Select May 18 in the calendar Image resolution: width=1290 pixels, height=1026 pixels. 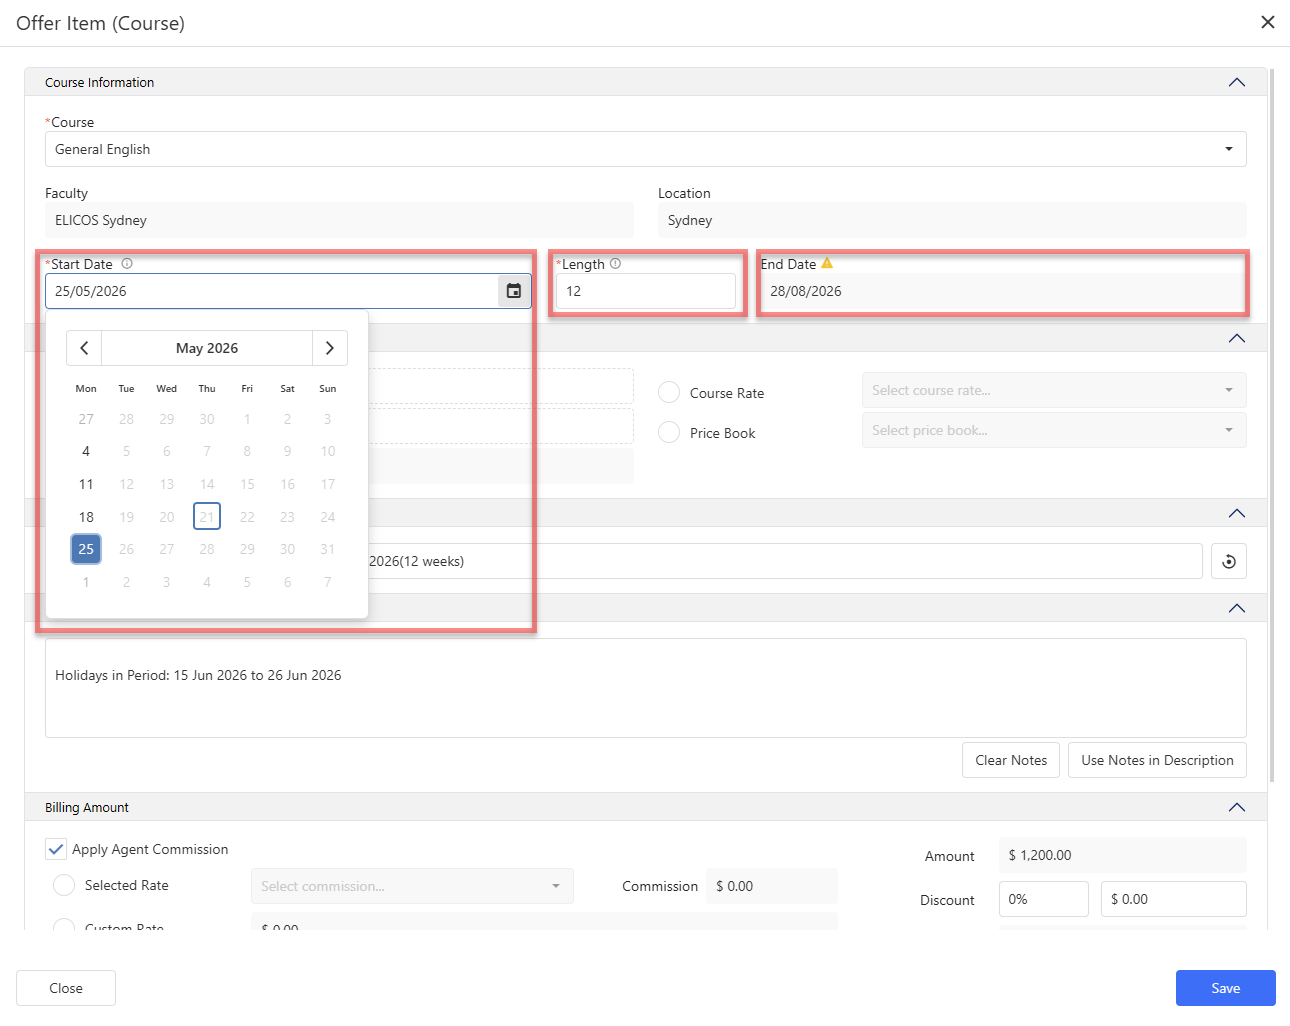(x=86, y=517)
